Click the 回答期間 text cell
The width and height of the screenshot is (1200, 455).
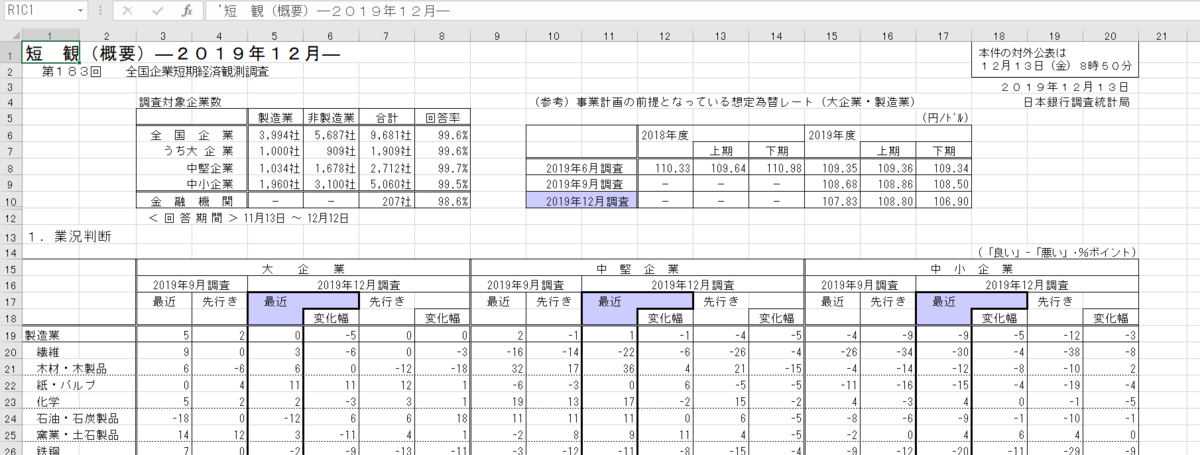coord(249,217)
